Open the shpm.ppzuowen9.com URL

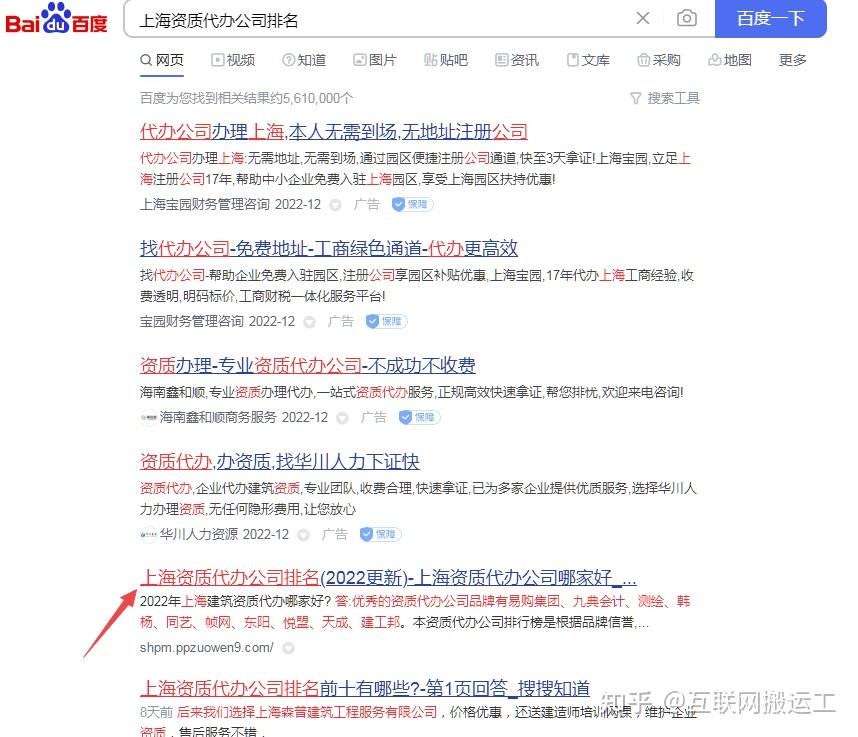coord(207,648)
